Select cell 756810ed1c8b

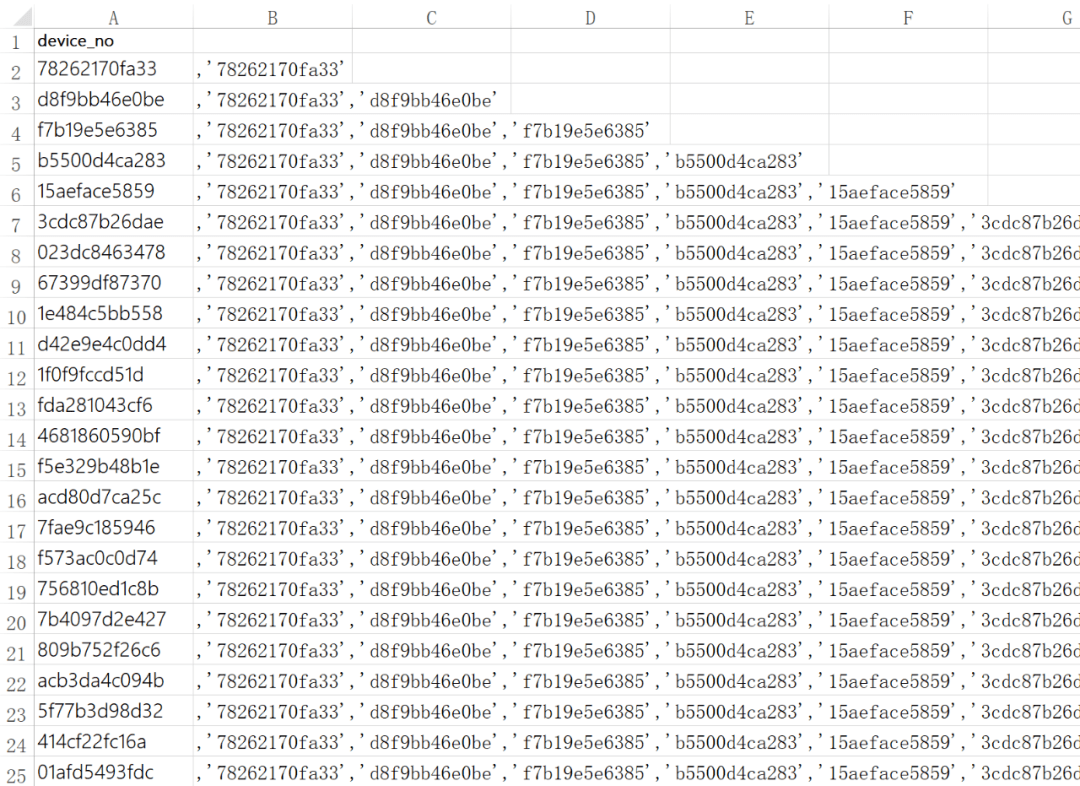point(114,588)
